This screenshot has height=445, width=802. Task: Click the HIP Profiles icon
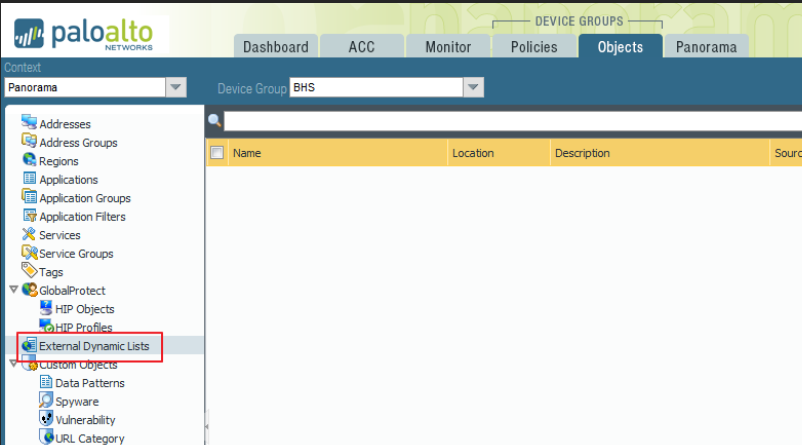(x=47, y=326)
